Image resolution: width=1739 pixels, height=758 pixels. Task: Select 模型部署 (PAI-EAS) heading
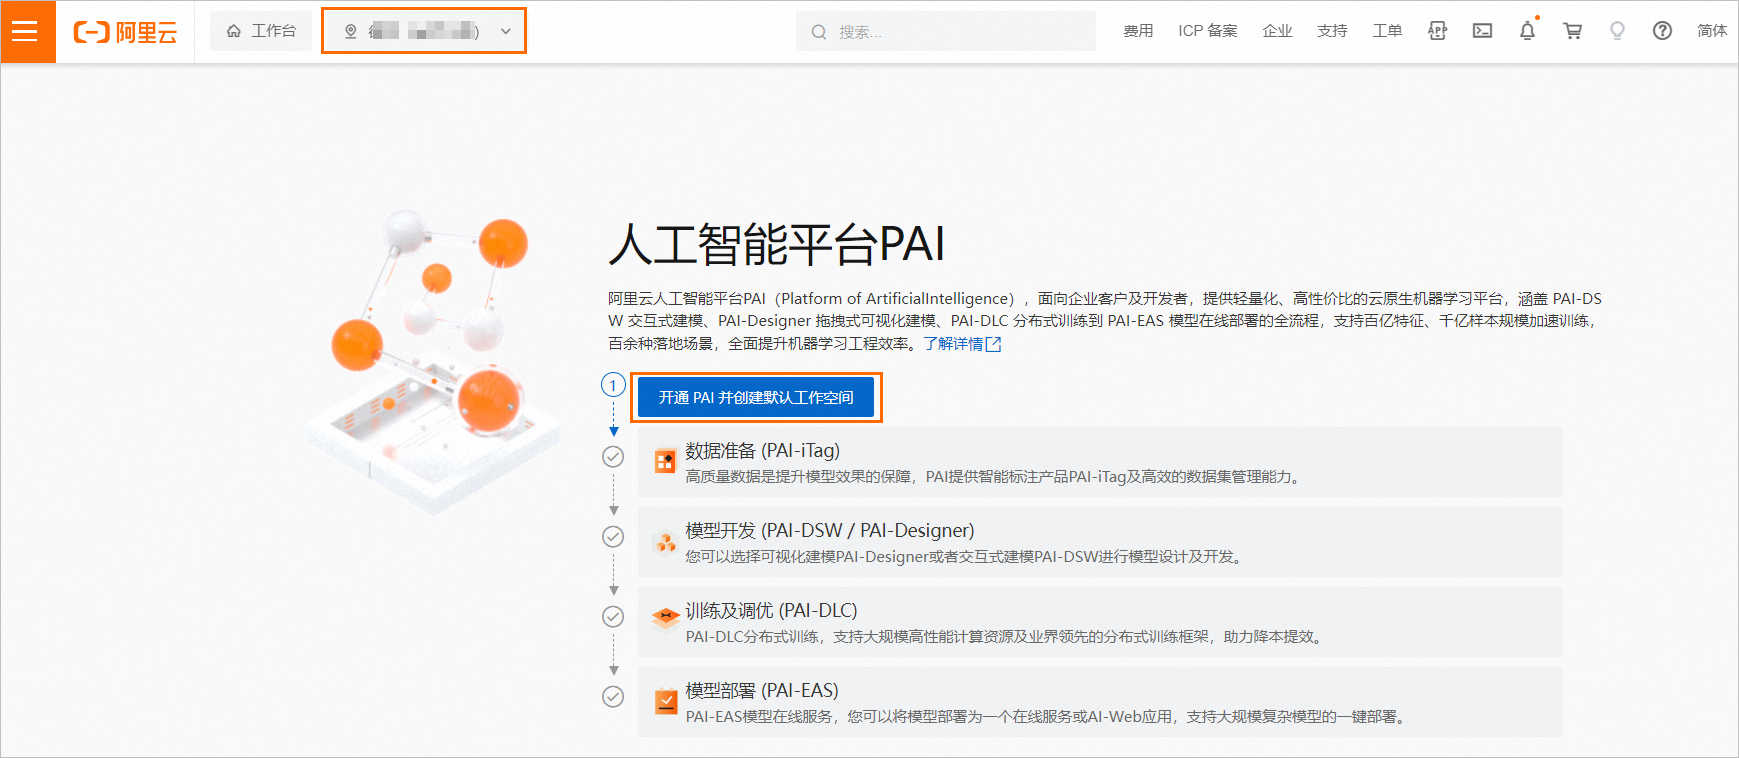tap(761, 691)
